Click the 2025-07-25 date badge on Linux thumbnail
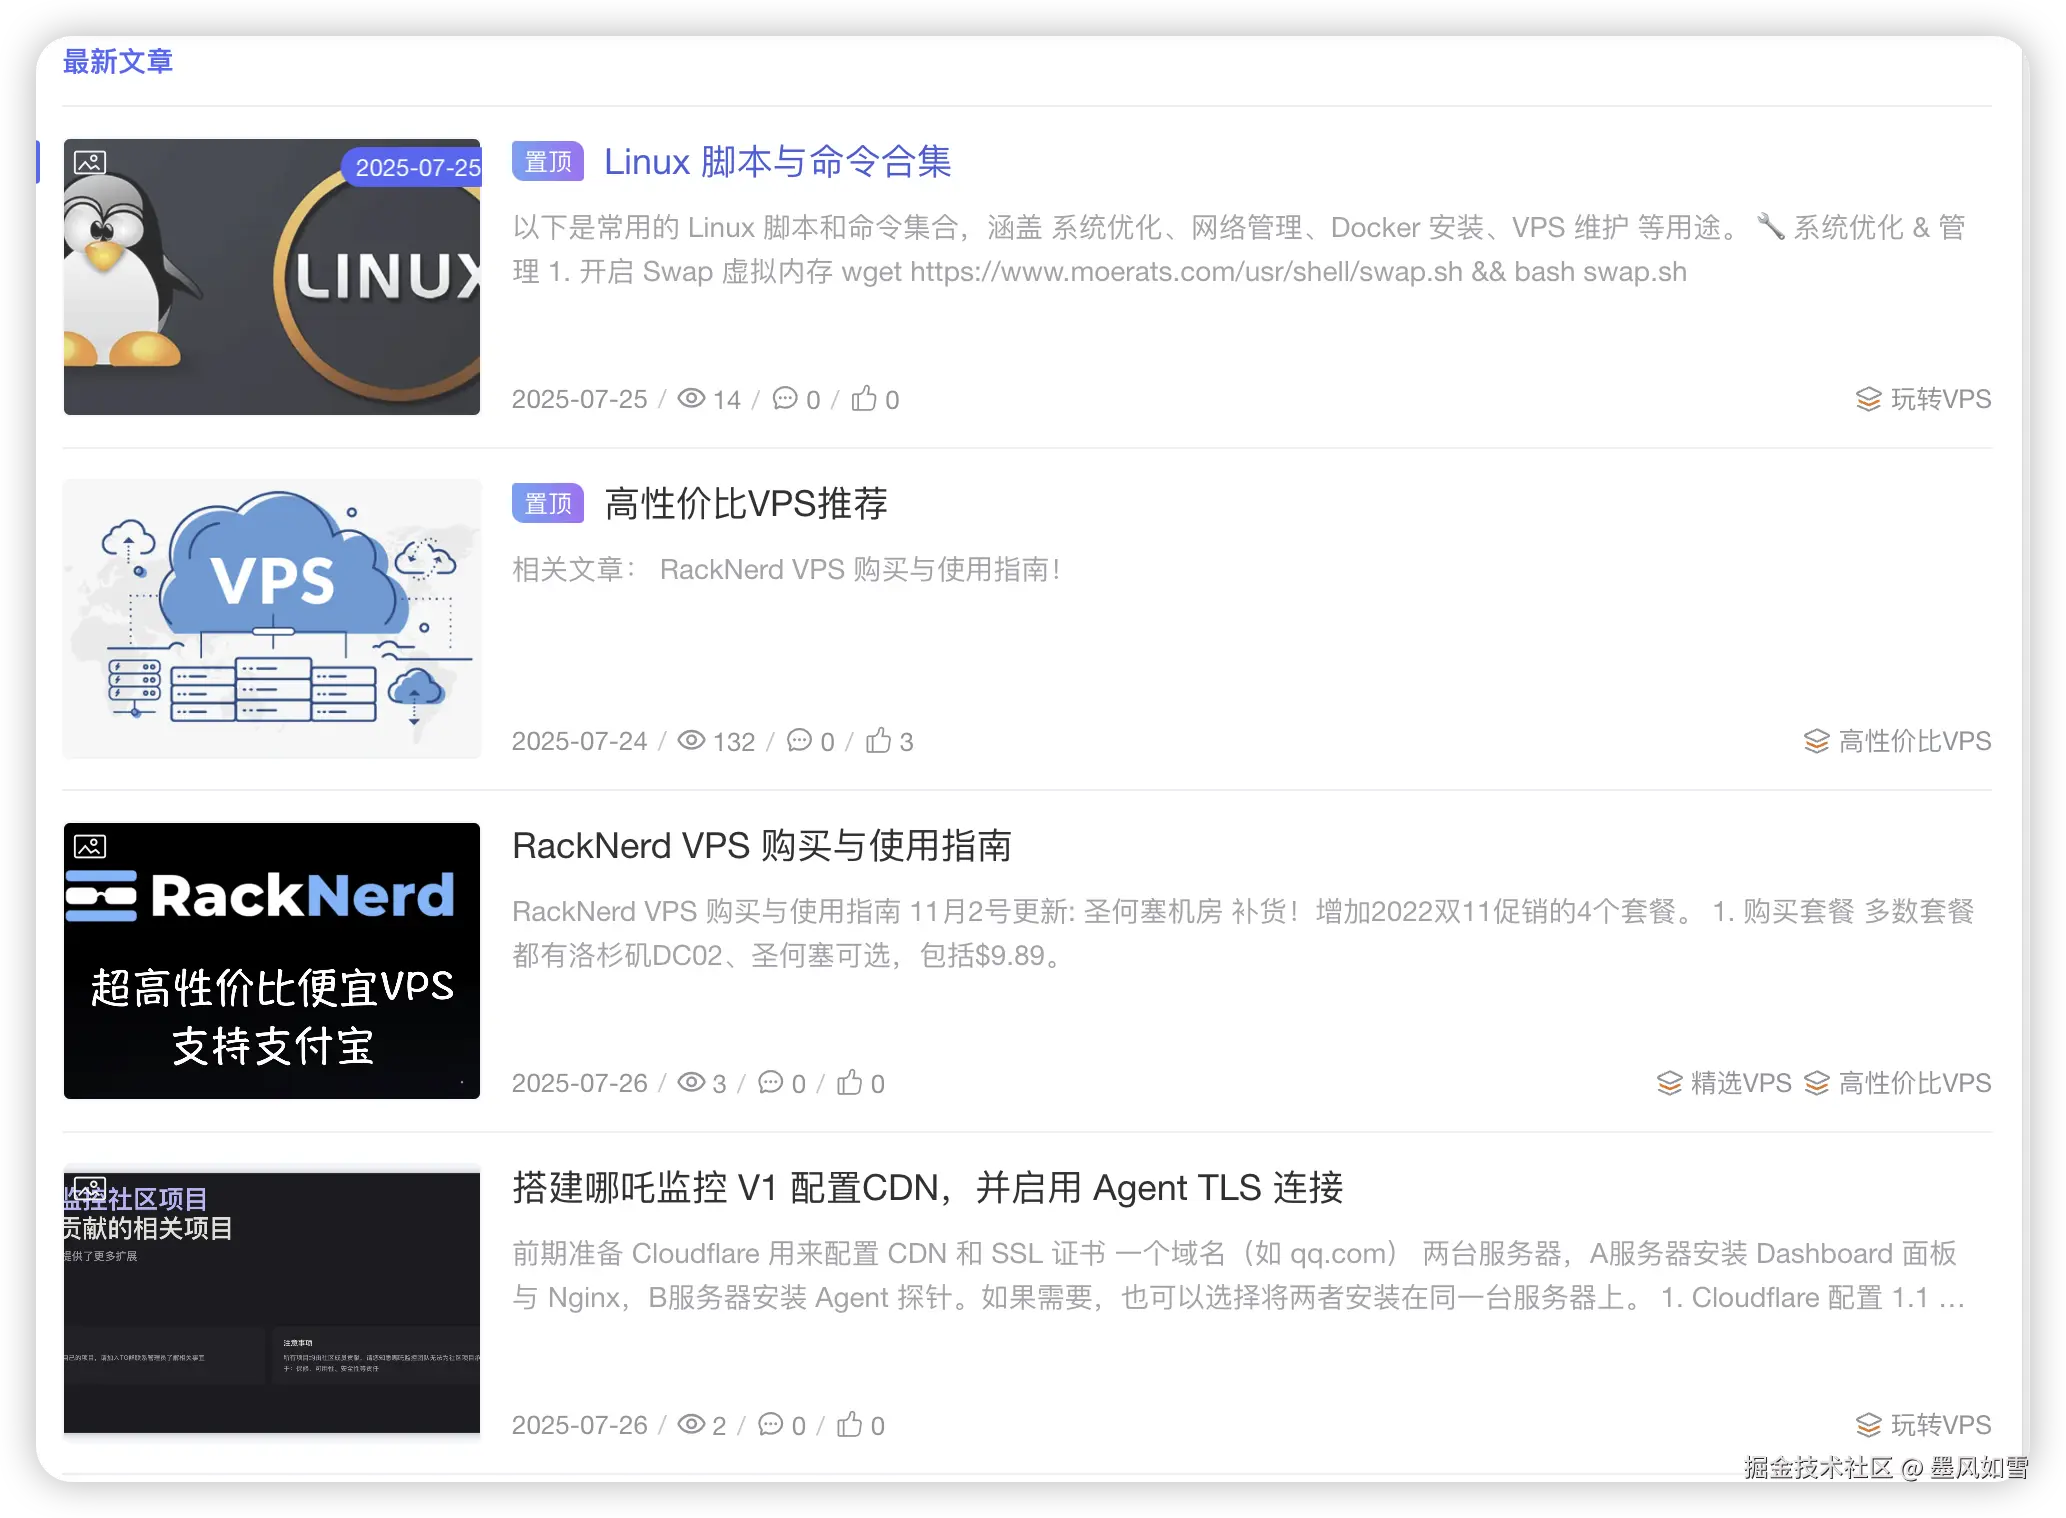2066x1518 pixels. pyautogui.click(x=412, y=167)
